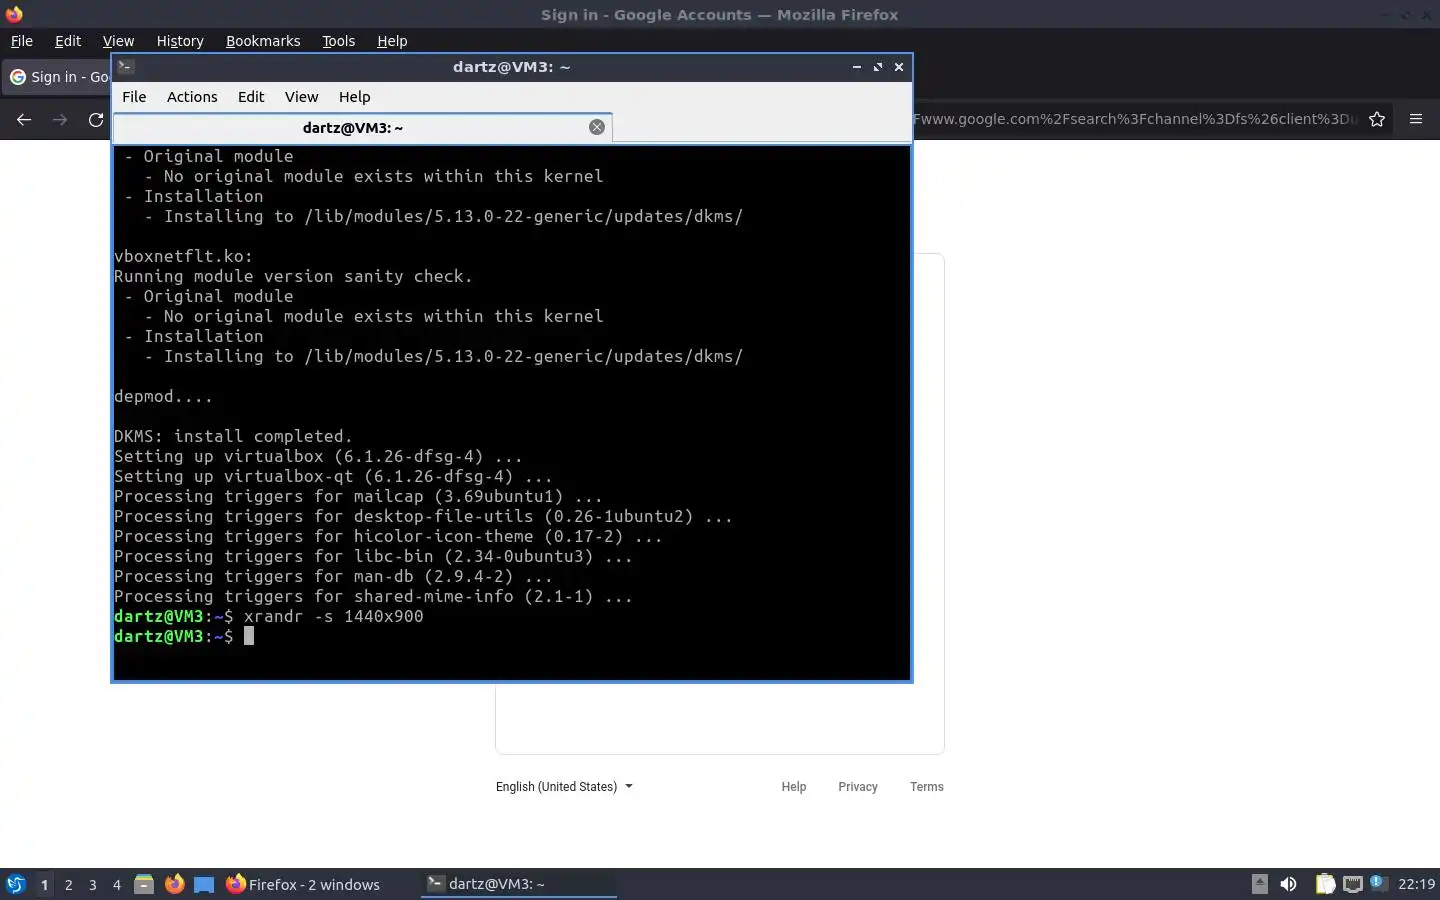Open the Firefox Edit menu

68,41
